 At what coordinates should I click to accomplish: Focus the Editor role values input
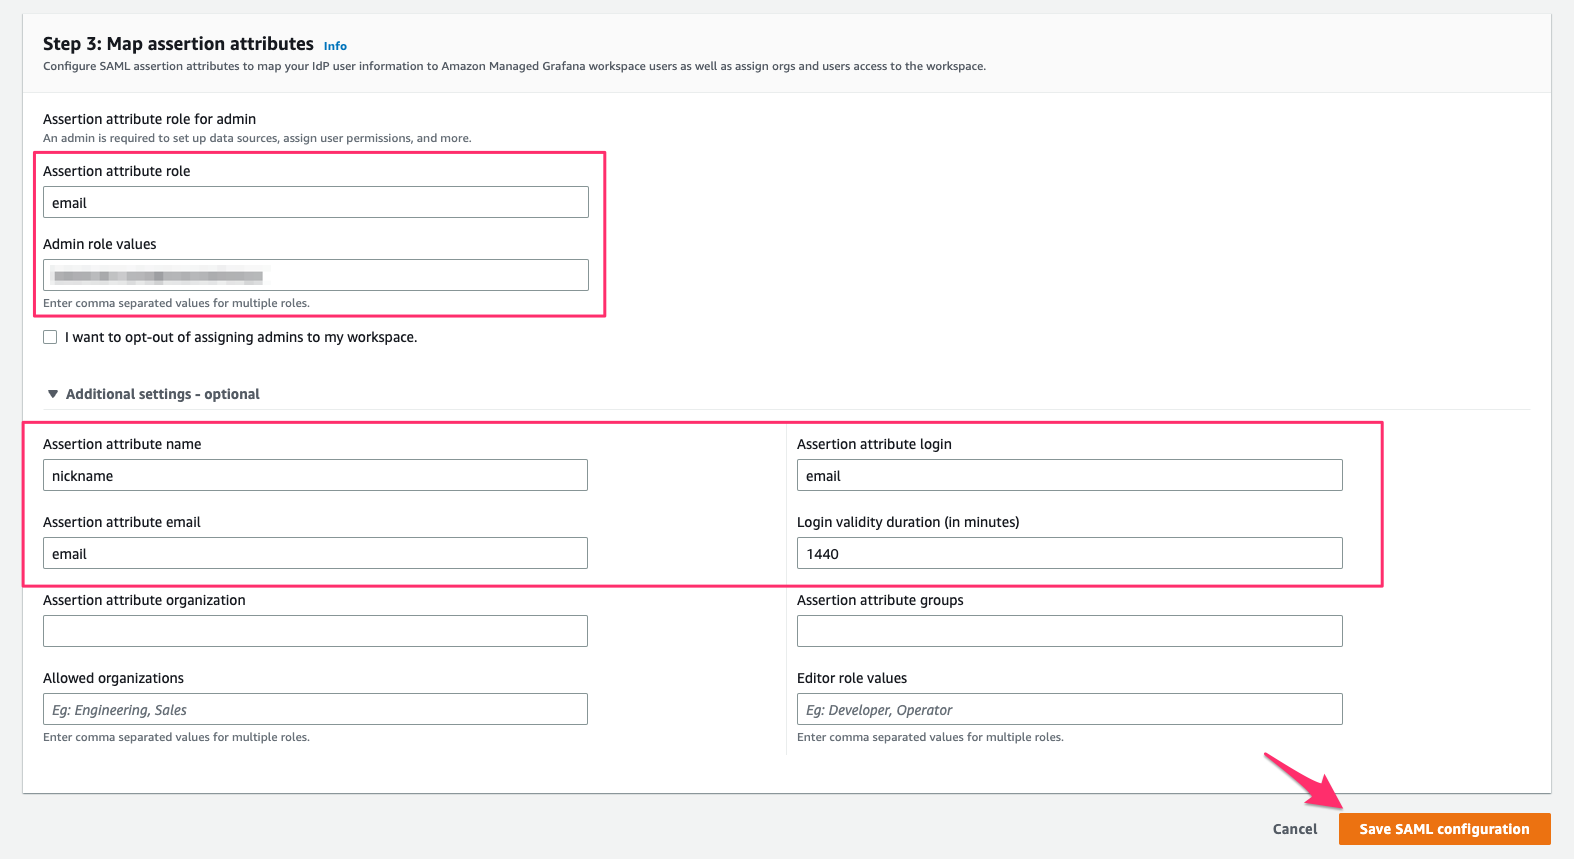(x=1070, y=709)
